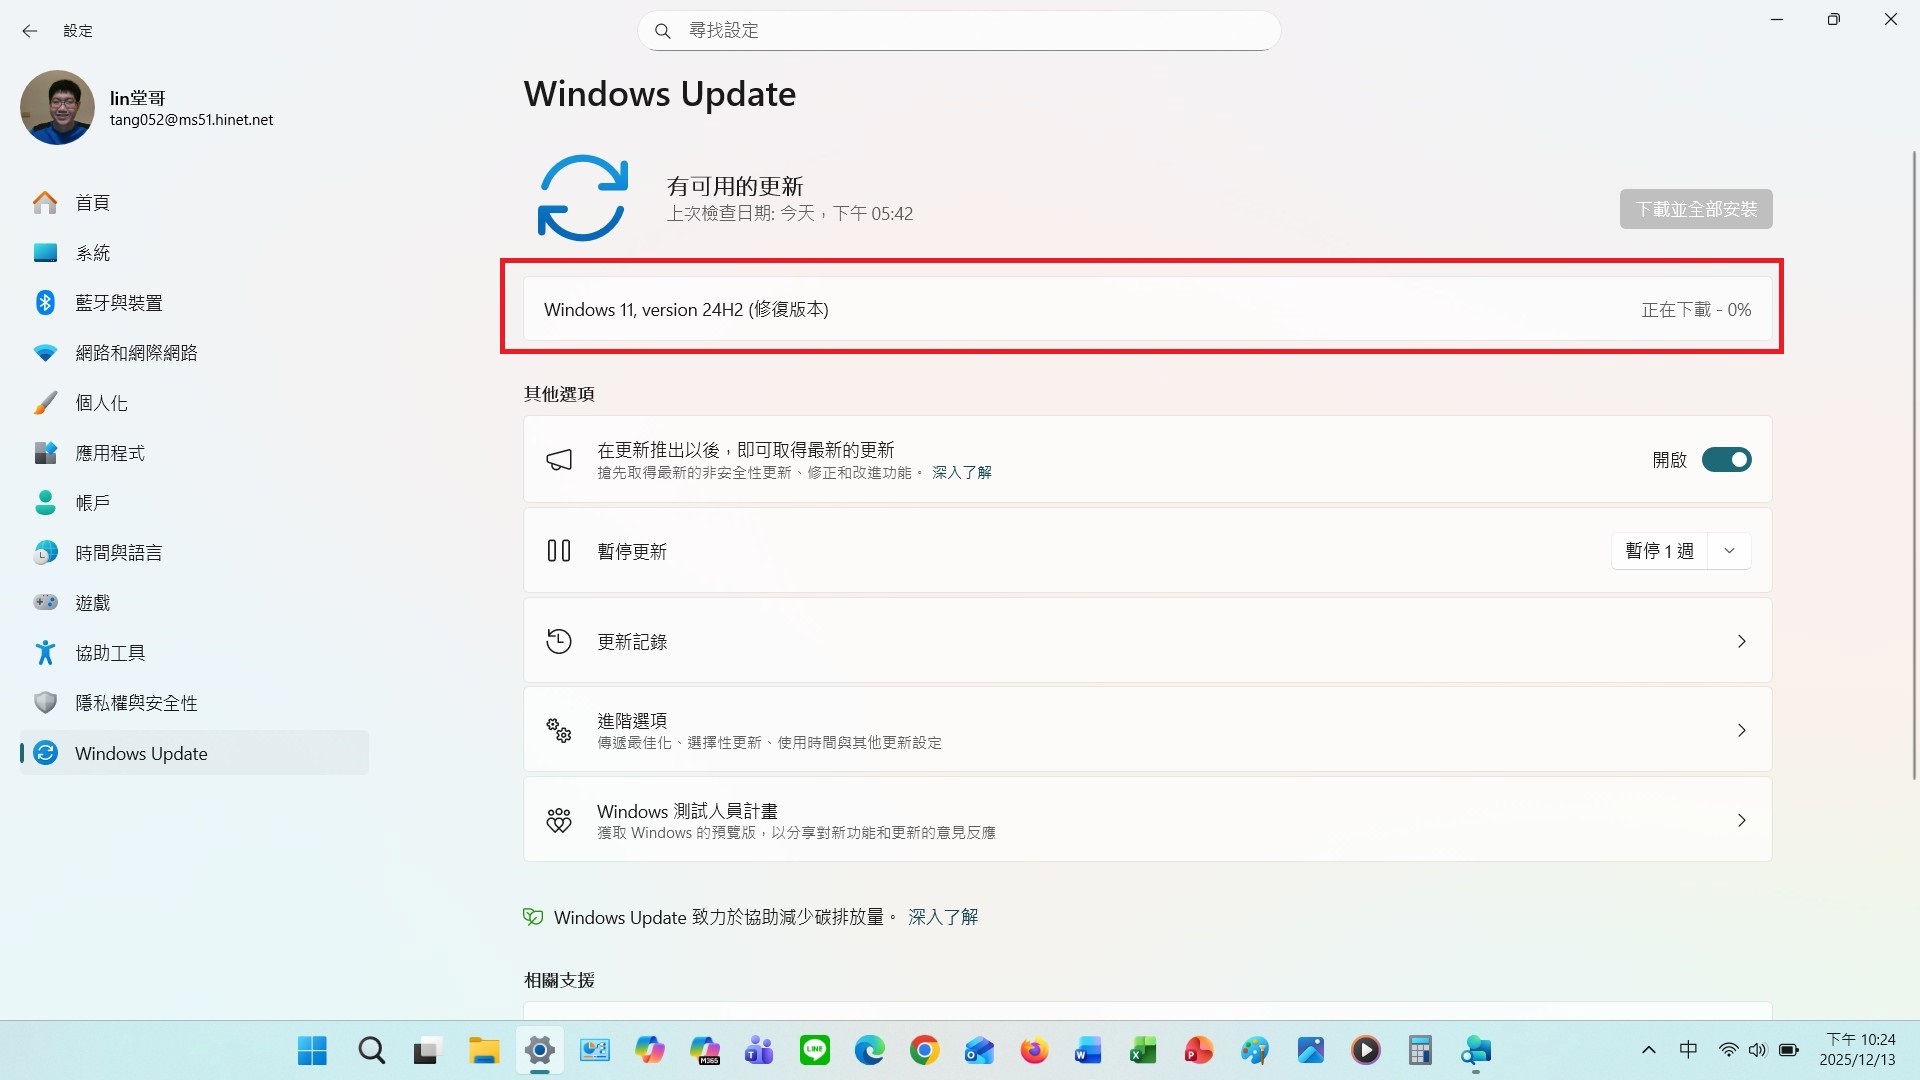Open LINE from the taskbar
1920x1080 pixels.
coord(814,1050)
